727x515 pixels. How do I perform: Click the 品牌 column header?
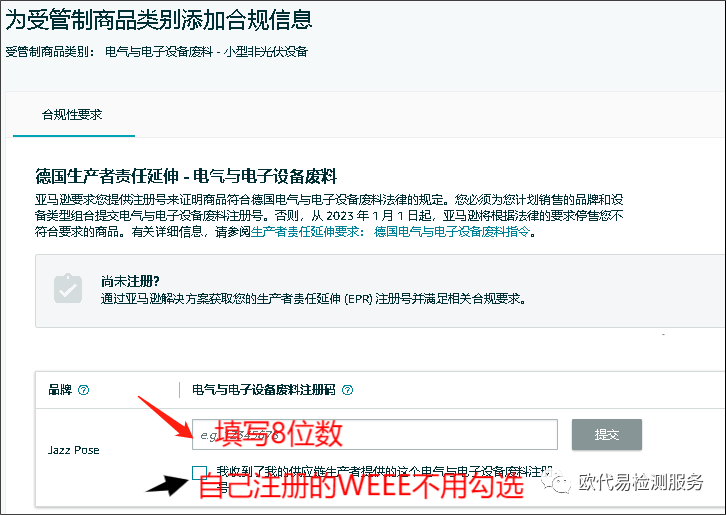click(x=60, y=390)
